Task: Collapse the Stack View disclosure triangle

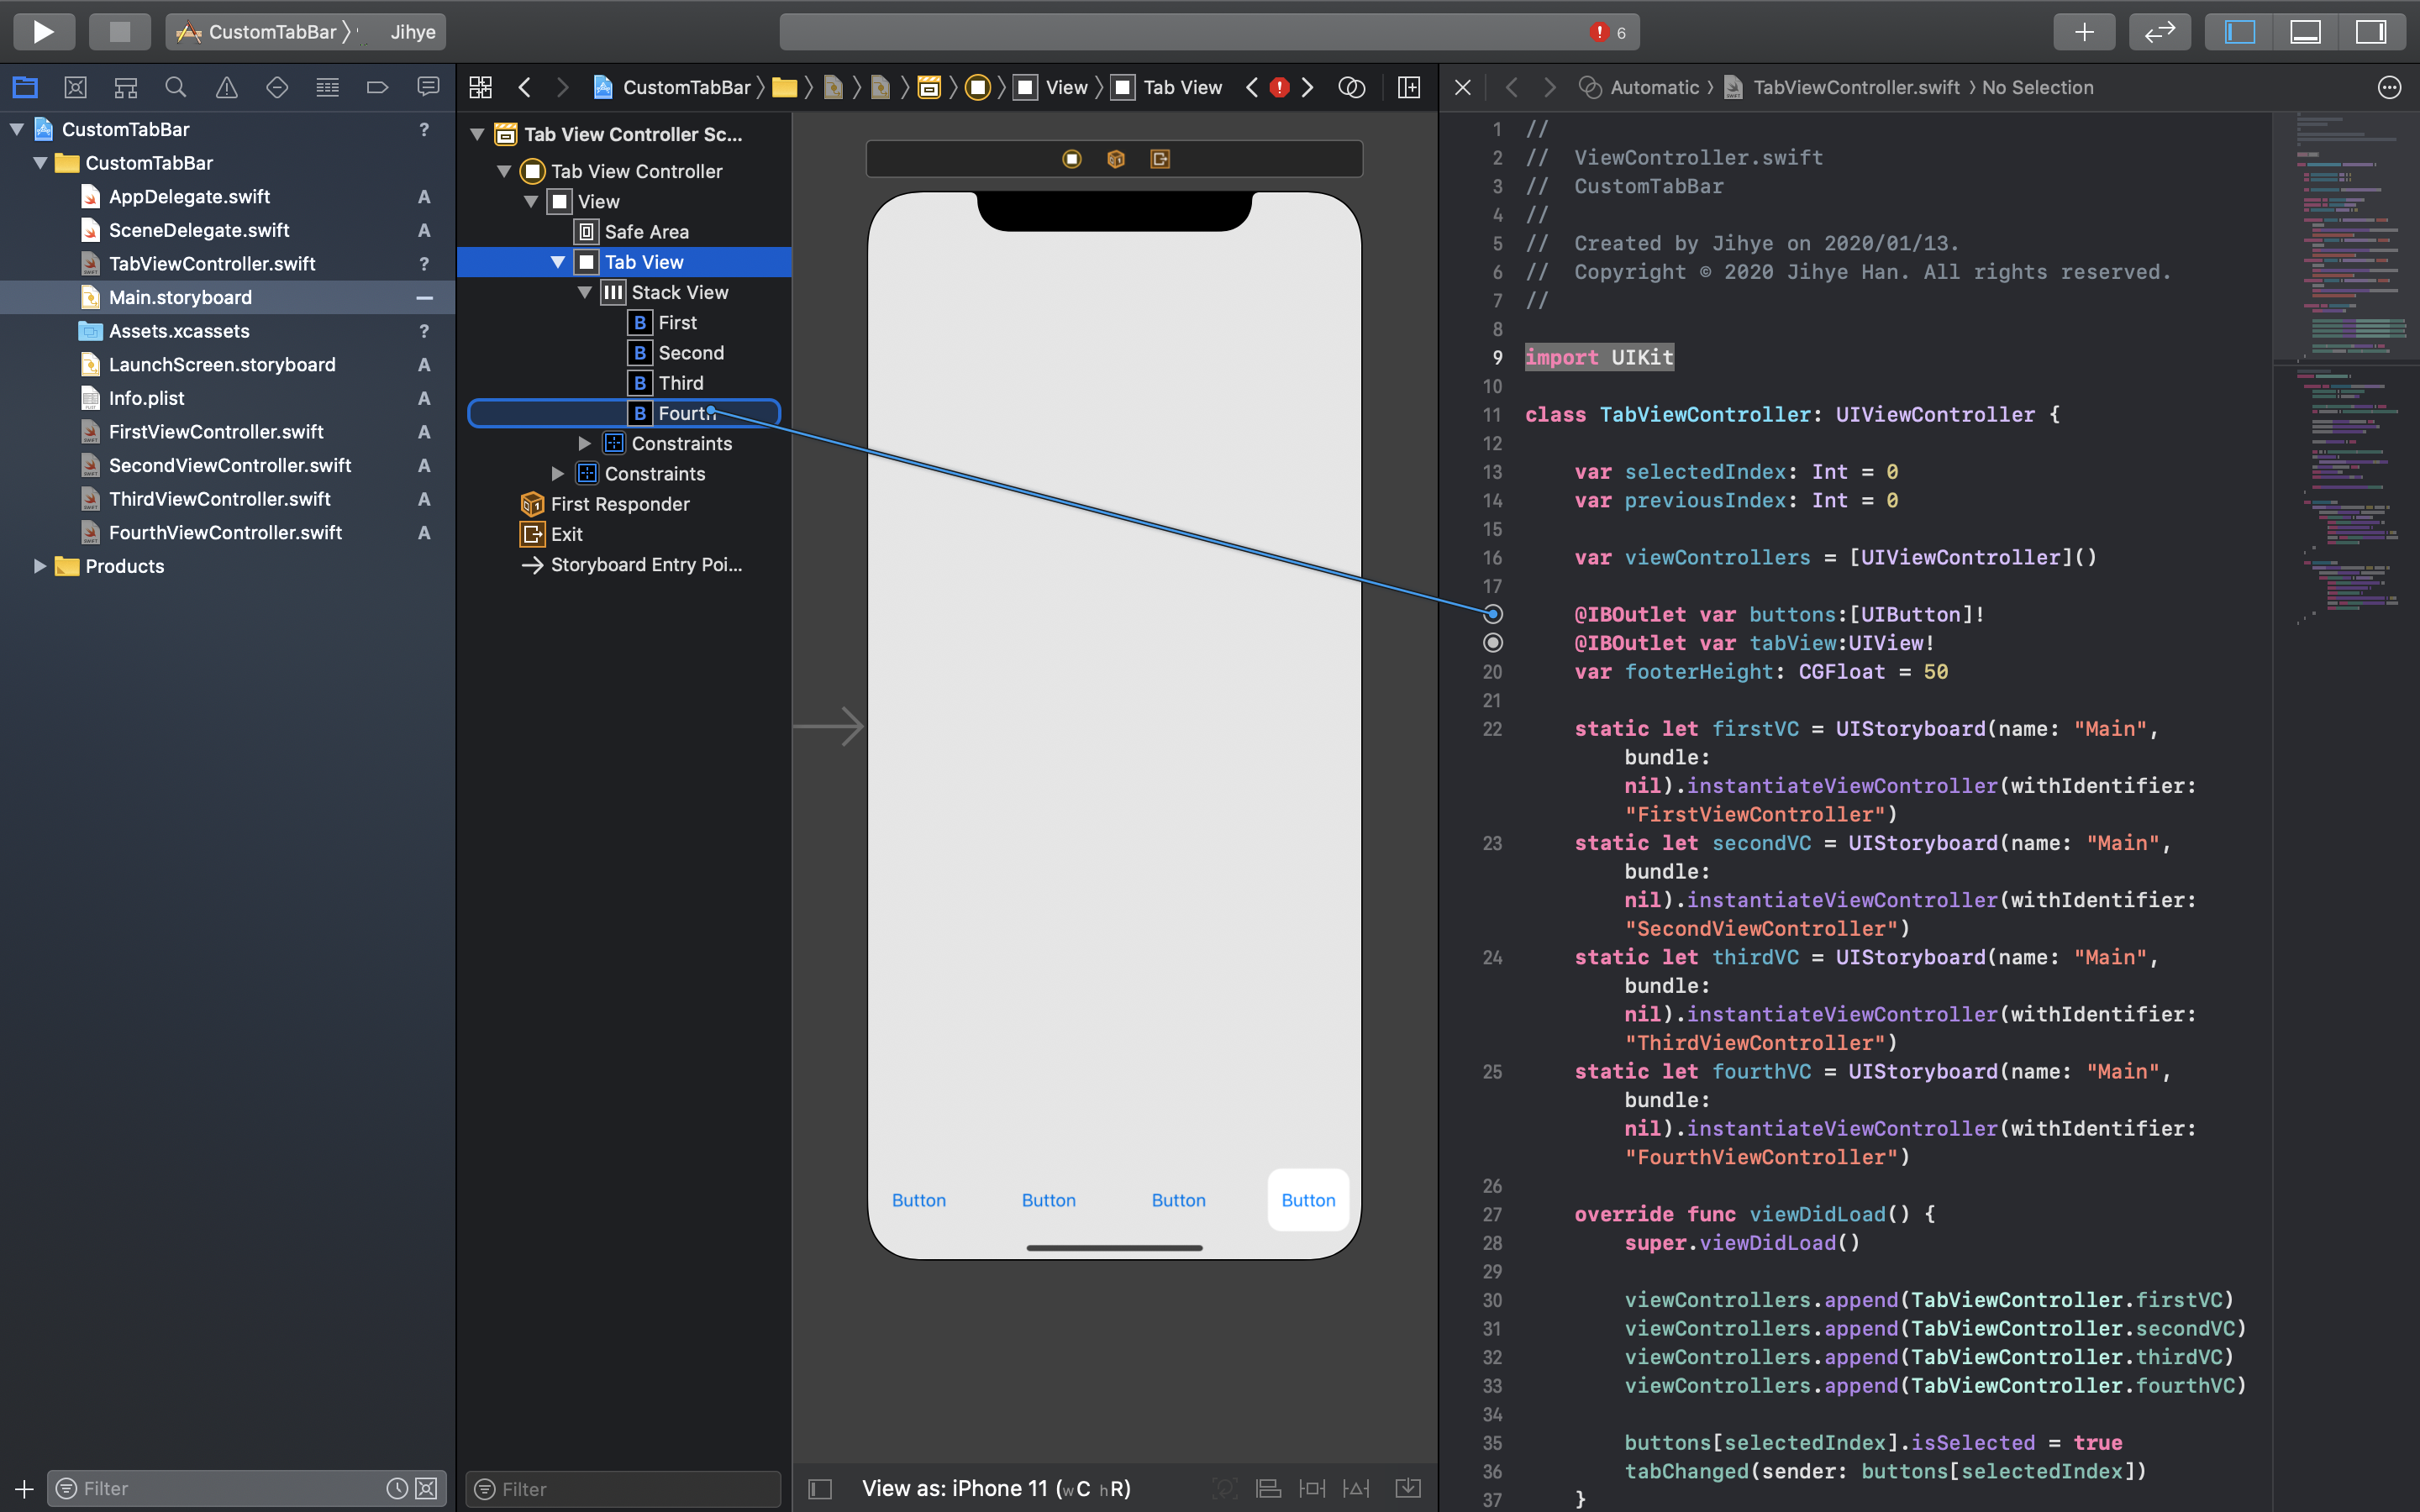Action: click(x=585, y=292)
